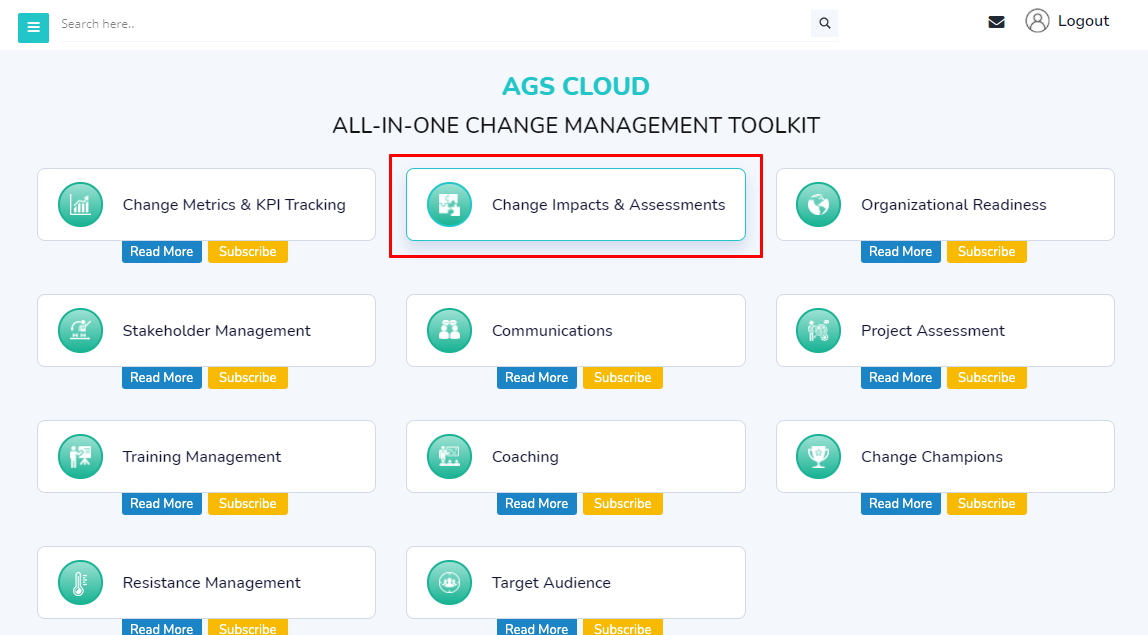Open Coaching card title
This screenshot has height=635, width=1148.
click(525, 456)
